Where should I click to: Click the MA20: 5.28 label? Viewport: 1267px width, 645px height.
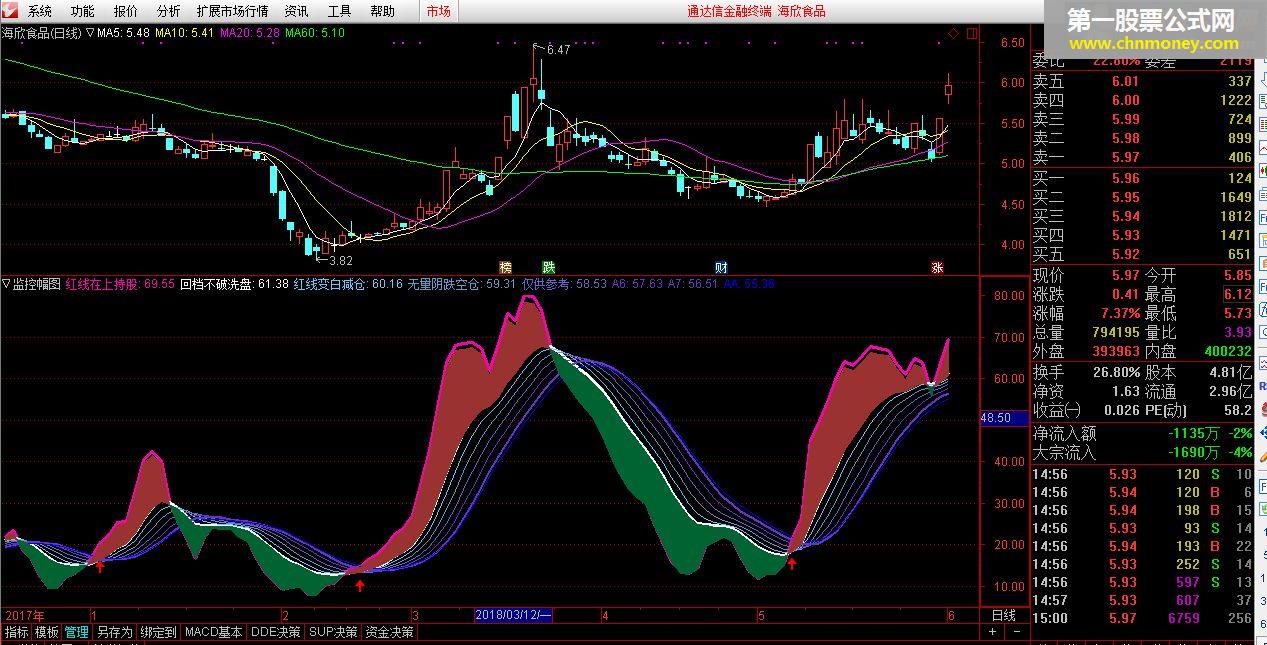point(250,33)
